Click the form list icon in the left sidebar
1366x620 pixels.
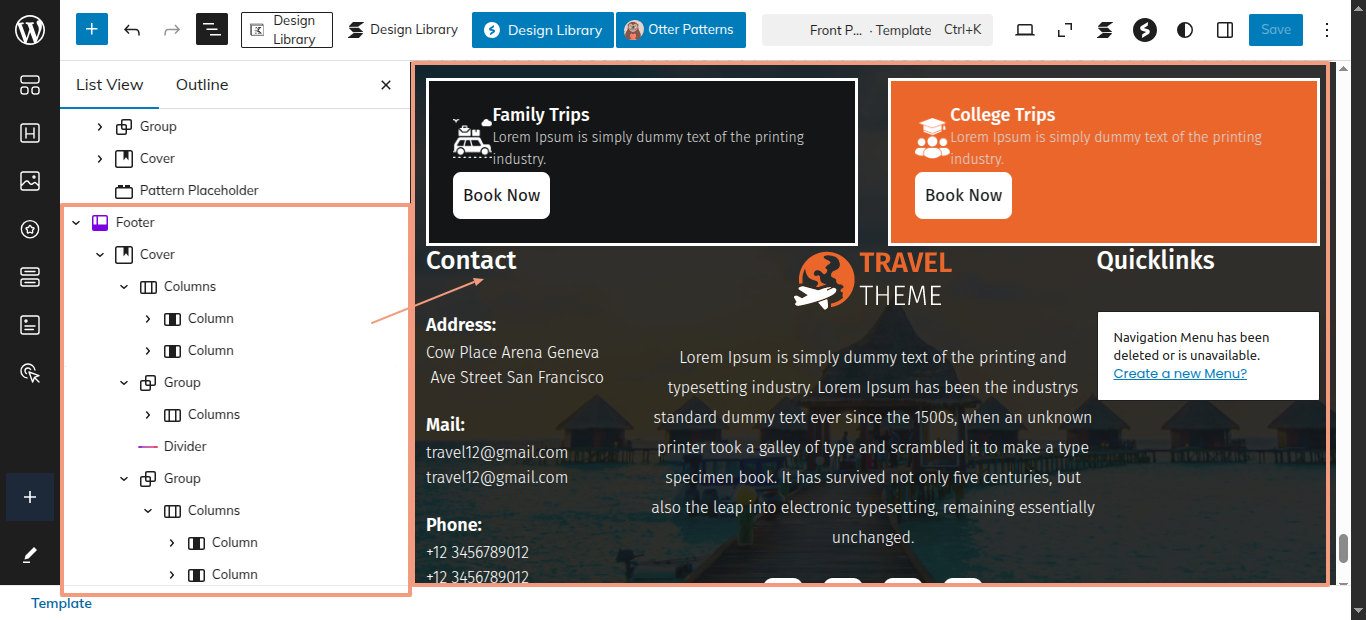click(x=30, y=325)
